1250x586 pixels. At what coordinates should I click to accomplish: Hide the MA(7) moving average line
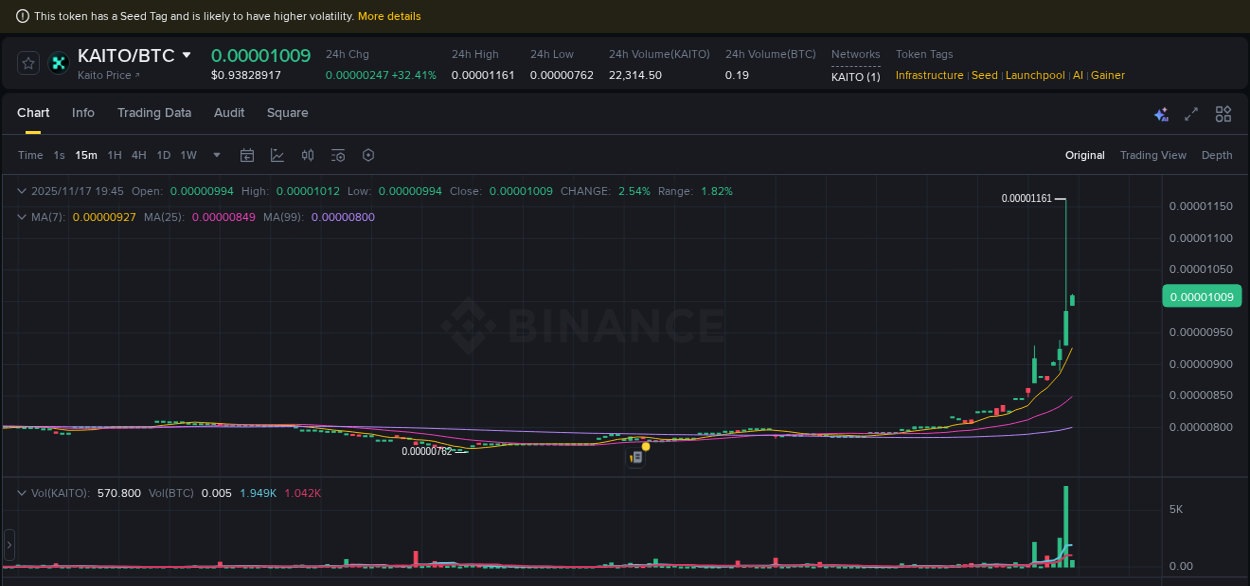pyautogui.click(x=104, y=216)
